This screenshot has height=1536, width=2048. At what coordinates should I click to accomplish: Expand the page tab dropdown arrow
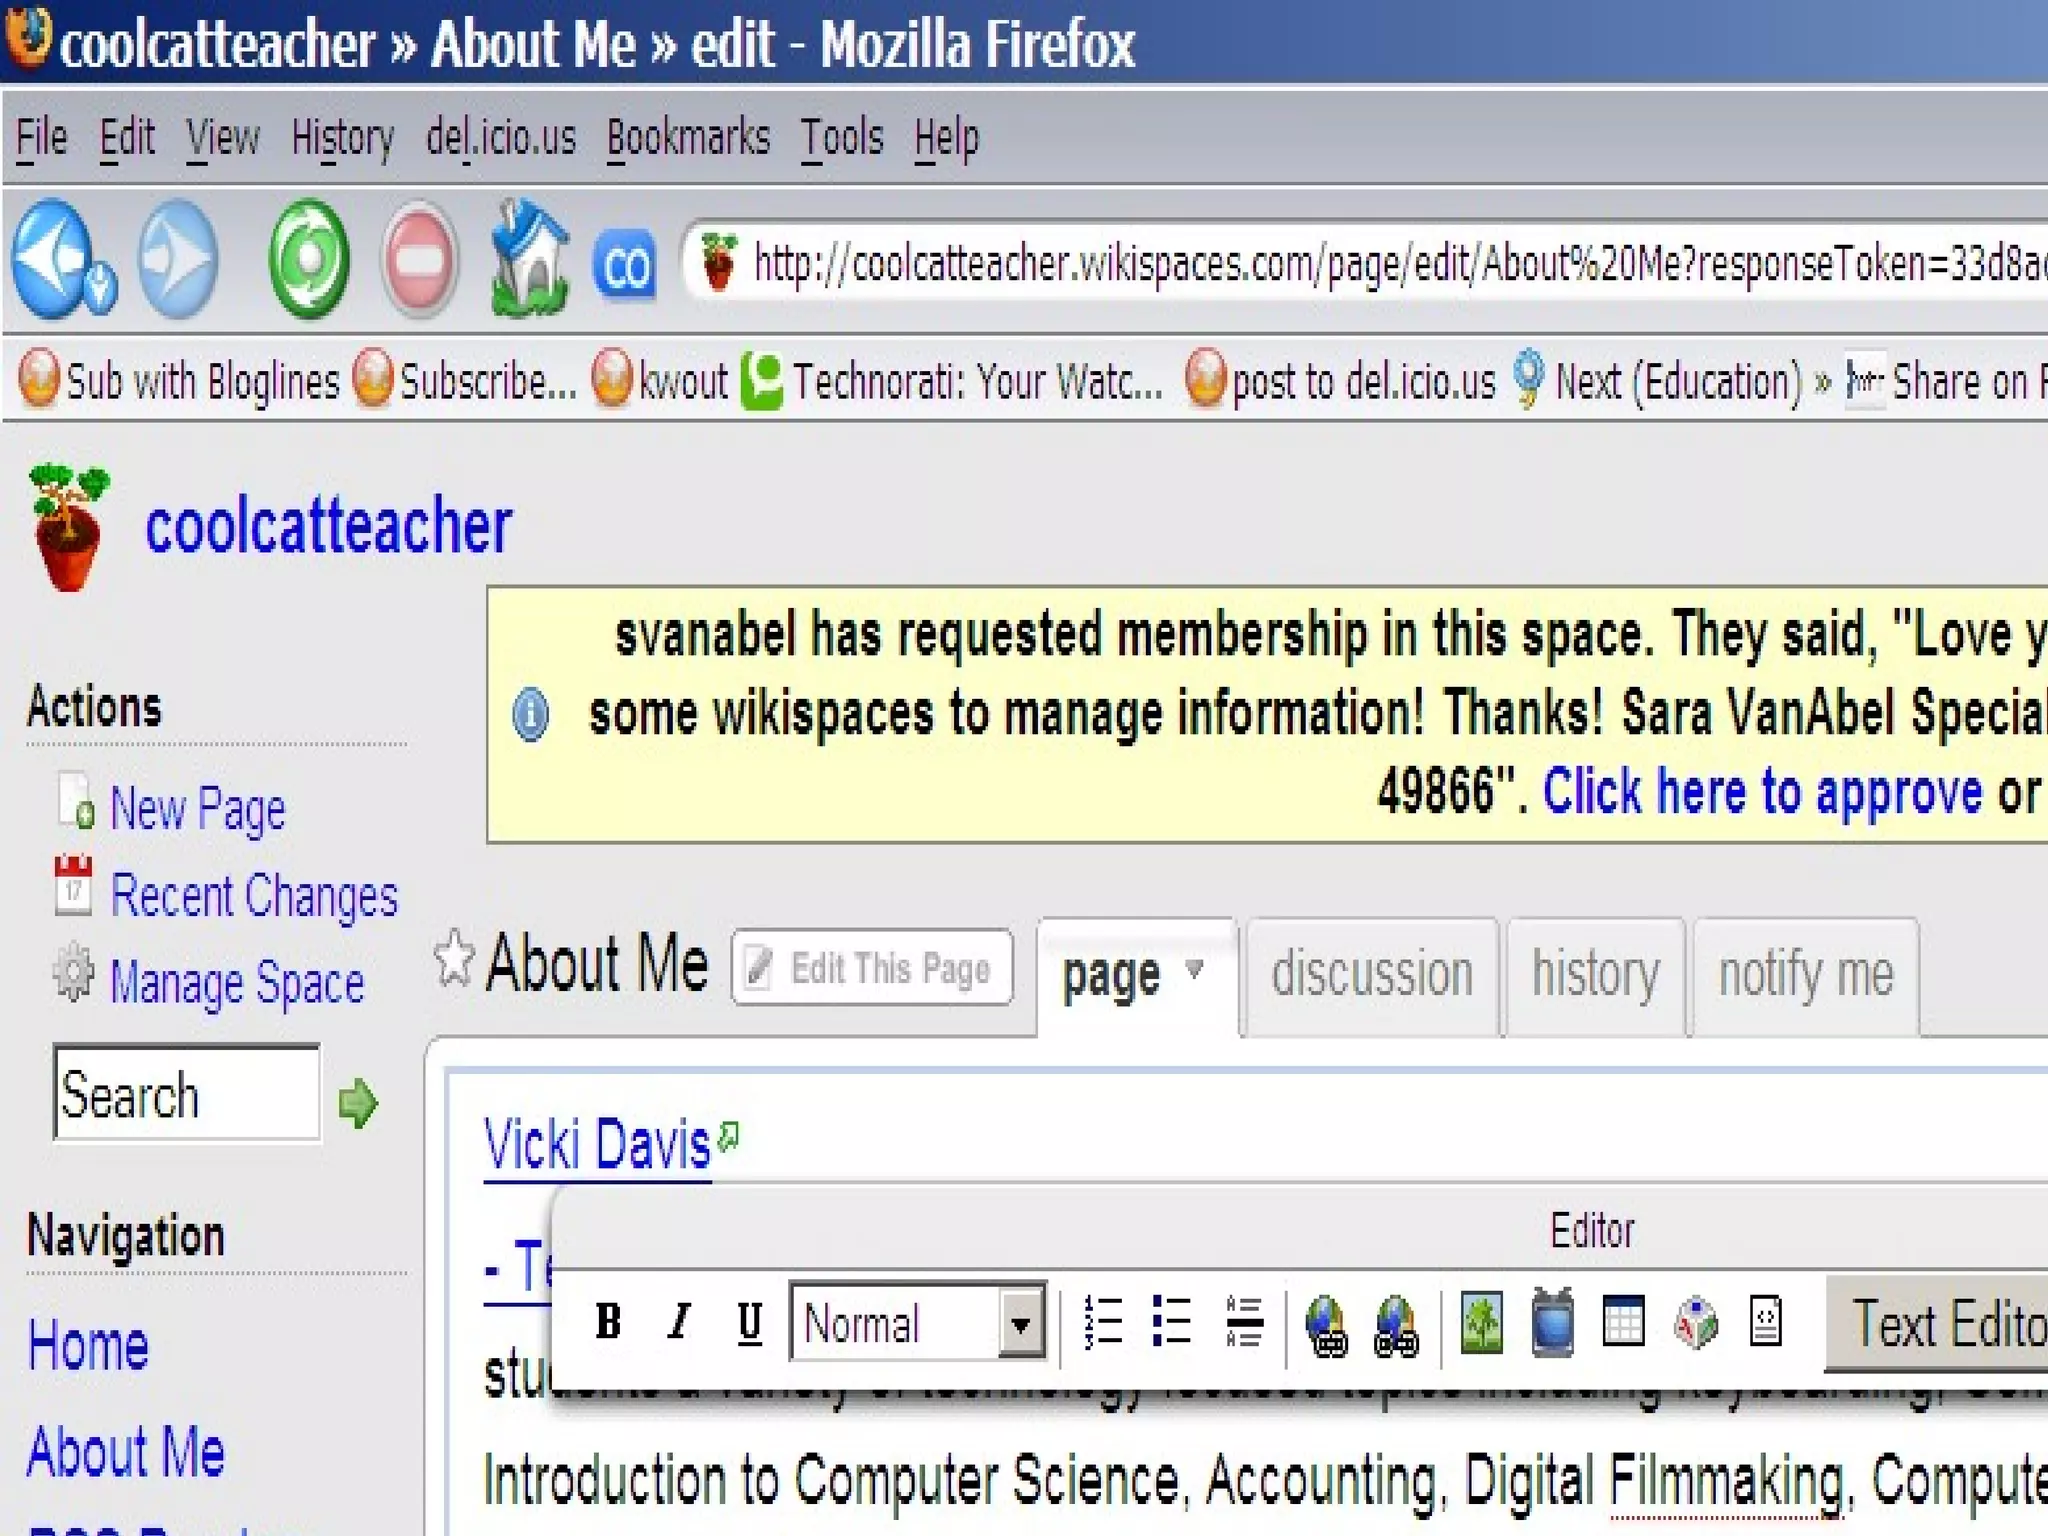coord(1194,968)
